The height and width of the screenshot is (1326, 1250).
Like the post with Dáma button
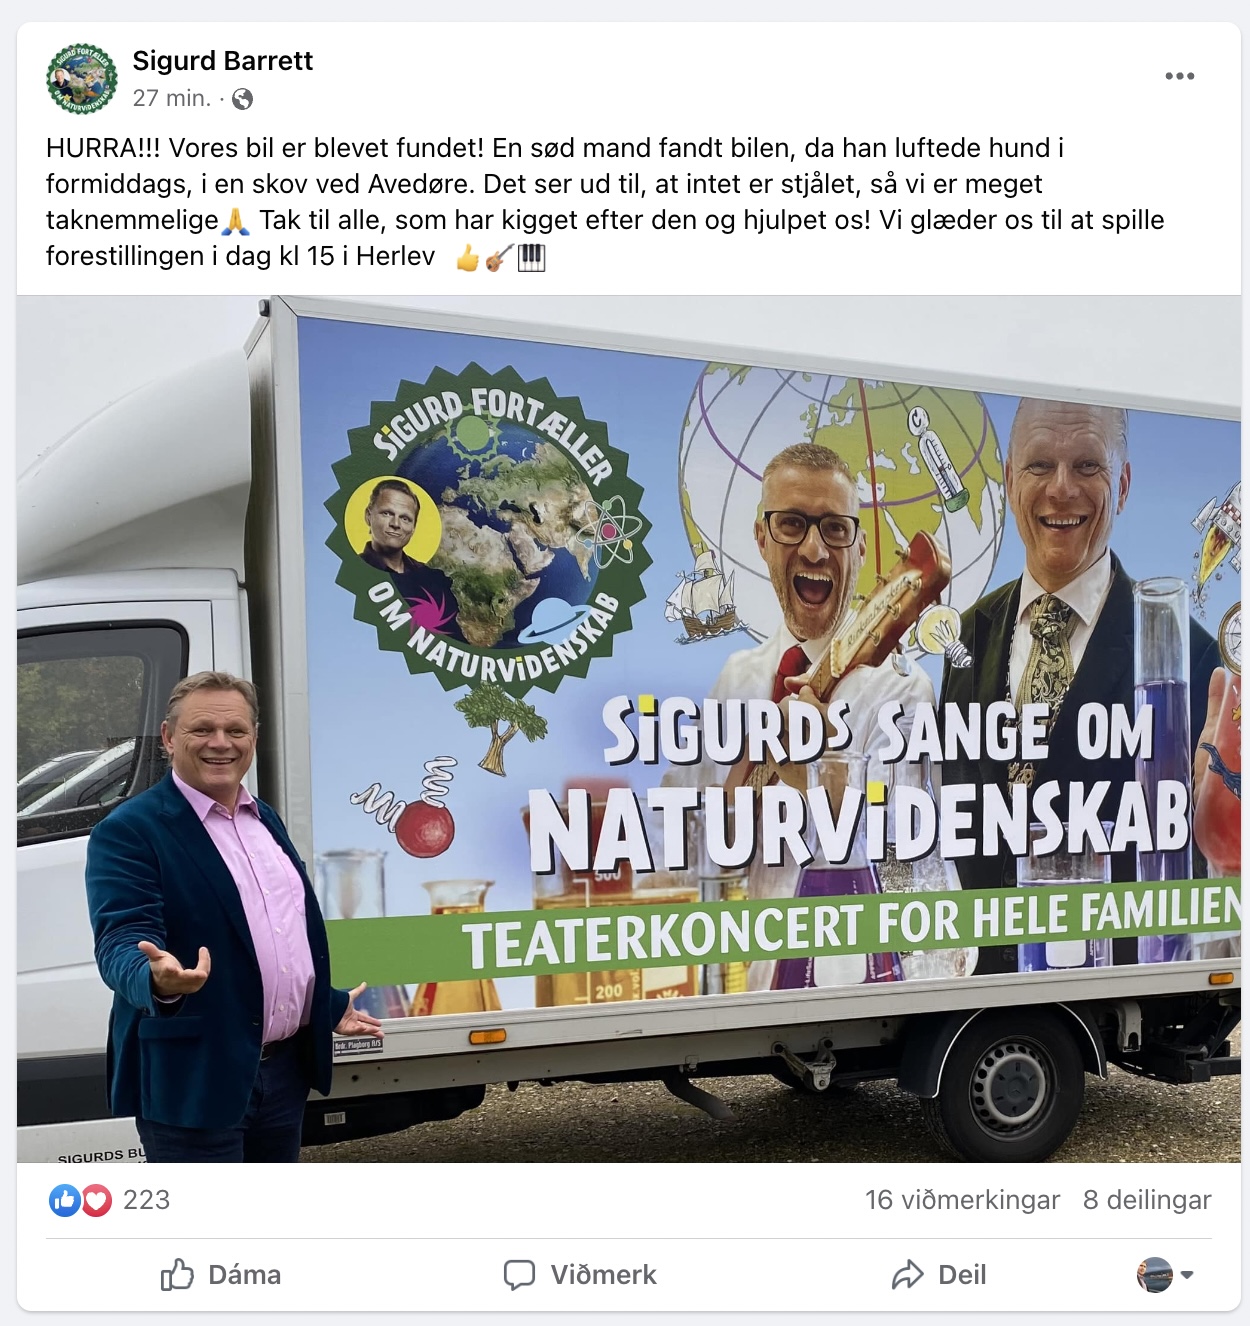click(x=221, y=1275)
